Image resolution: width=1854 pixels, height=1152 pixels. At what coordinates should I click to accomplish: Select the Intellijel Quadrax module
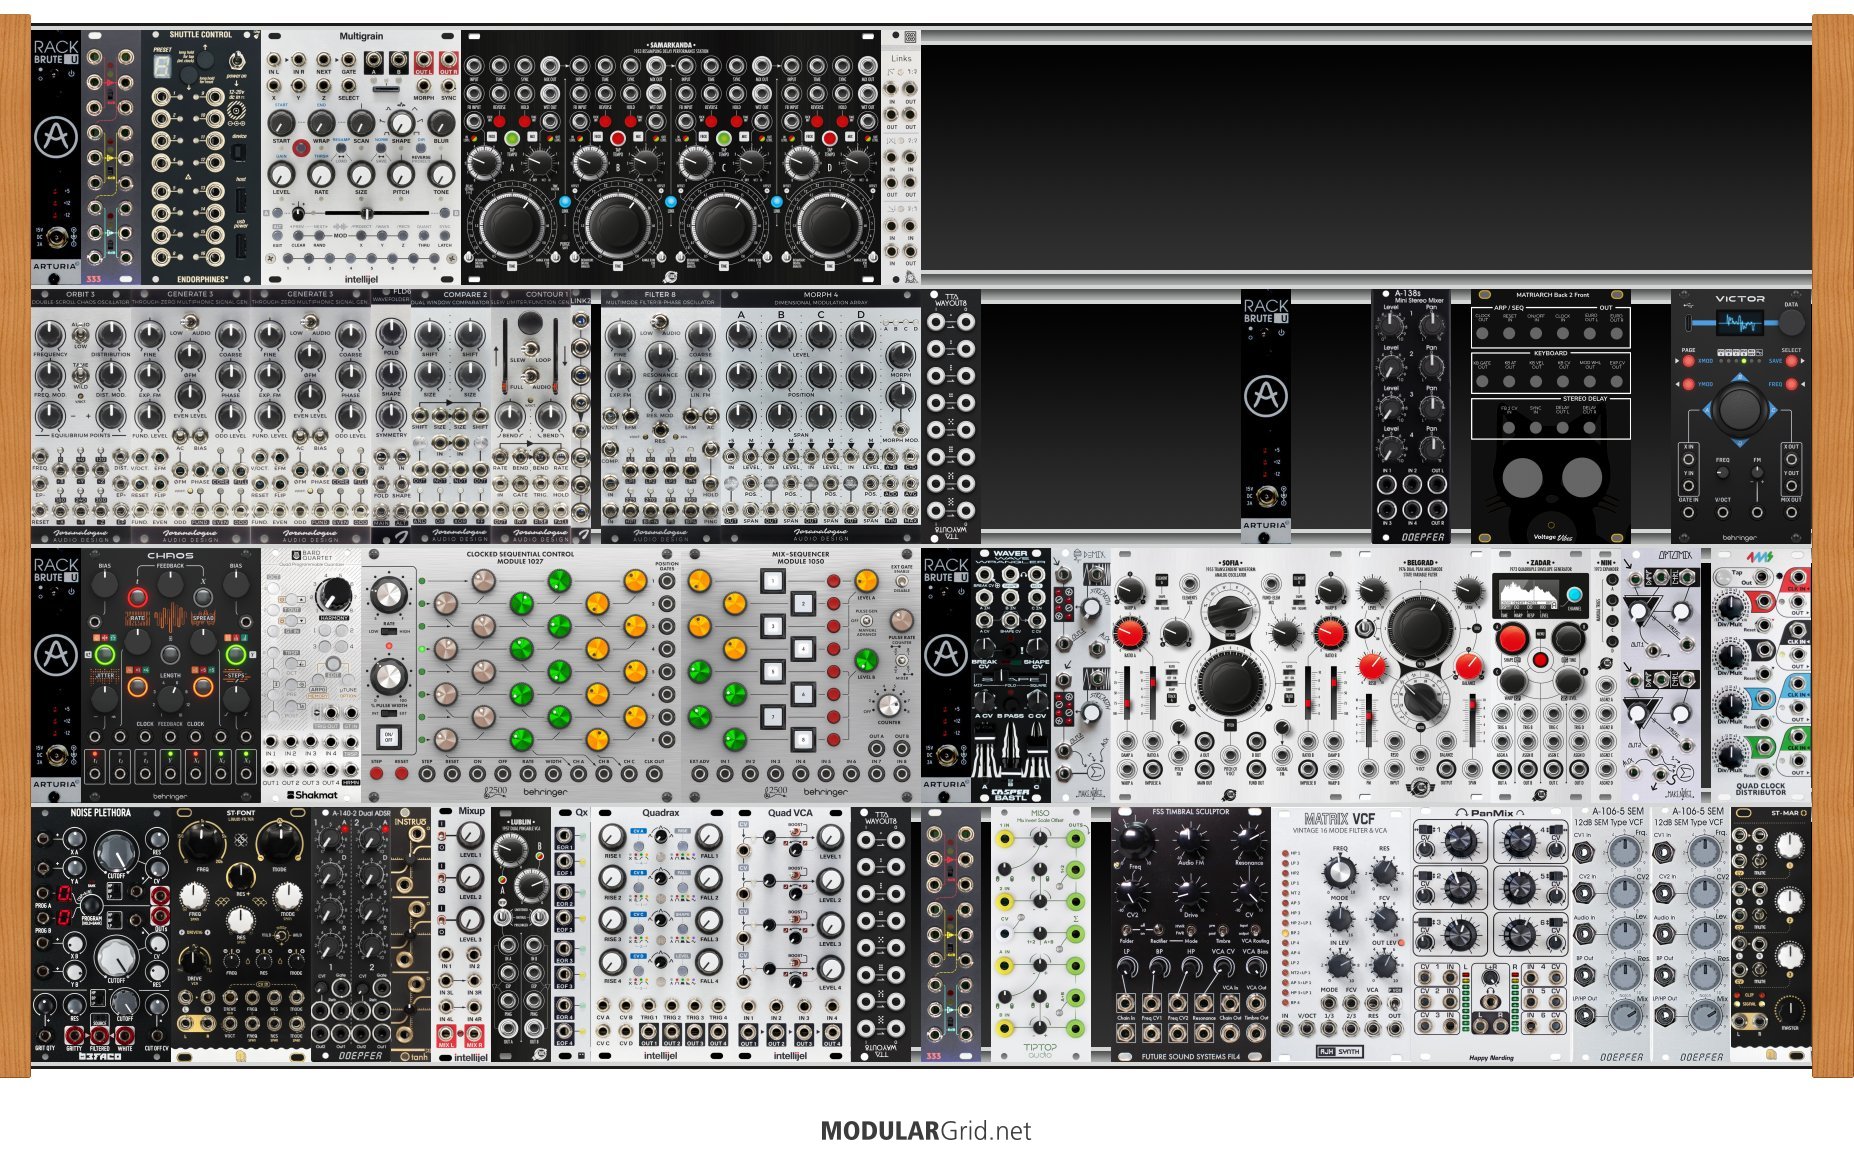point(661,934)
